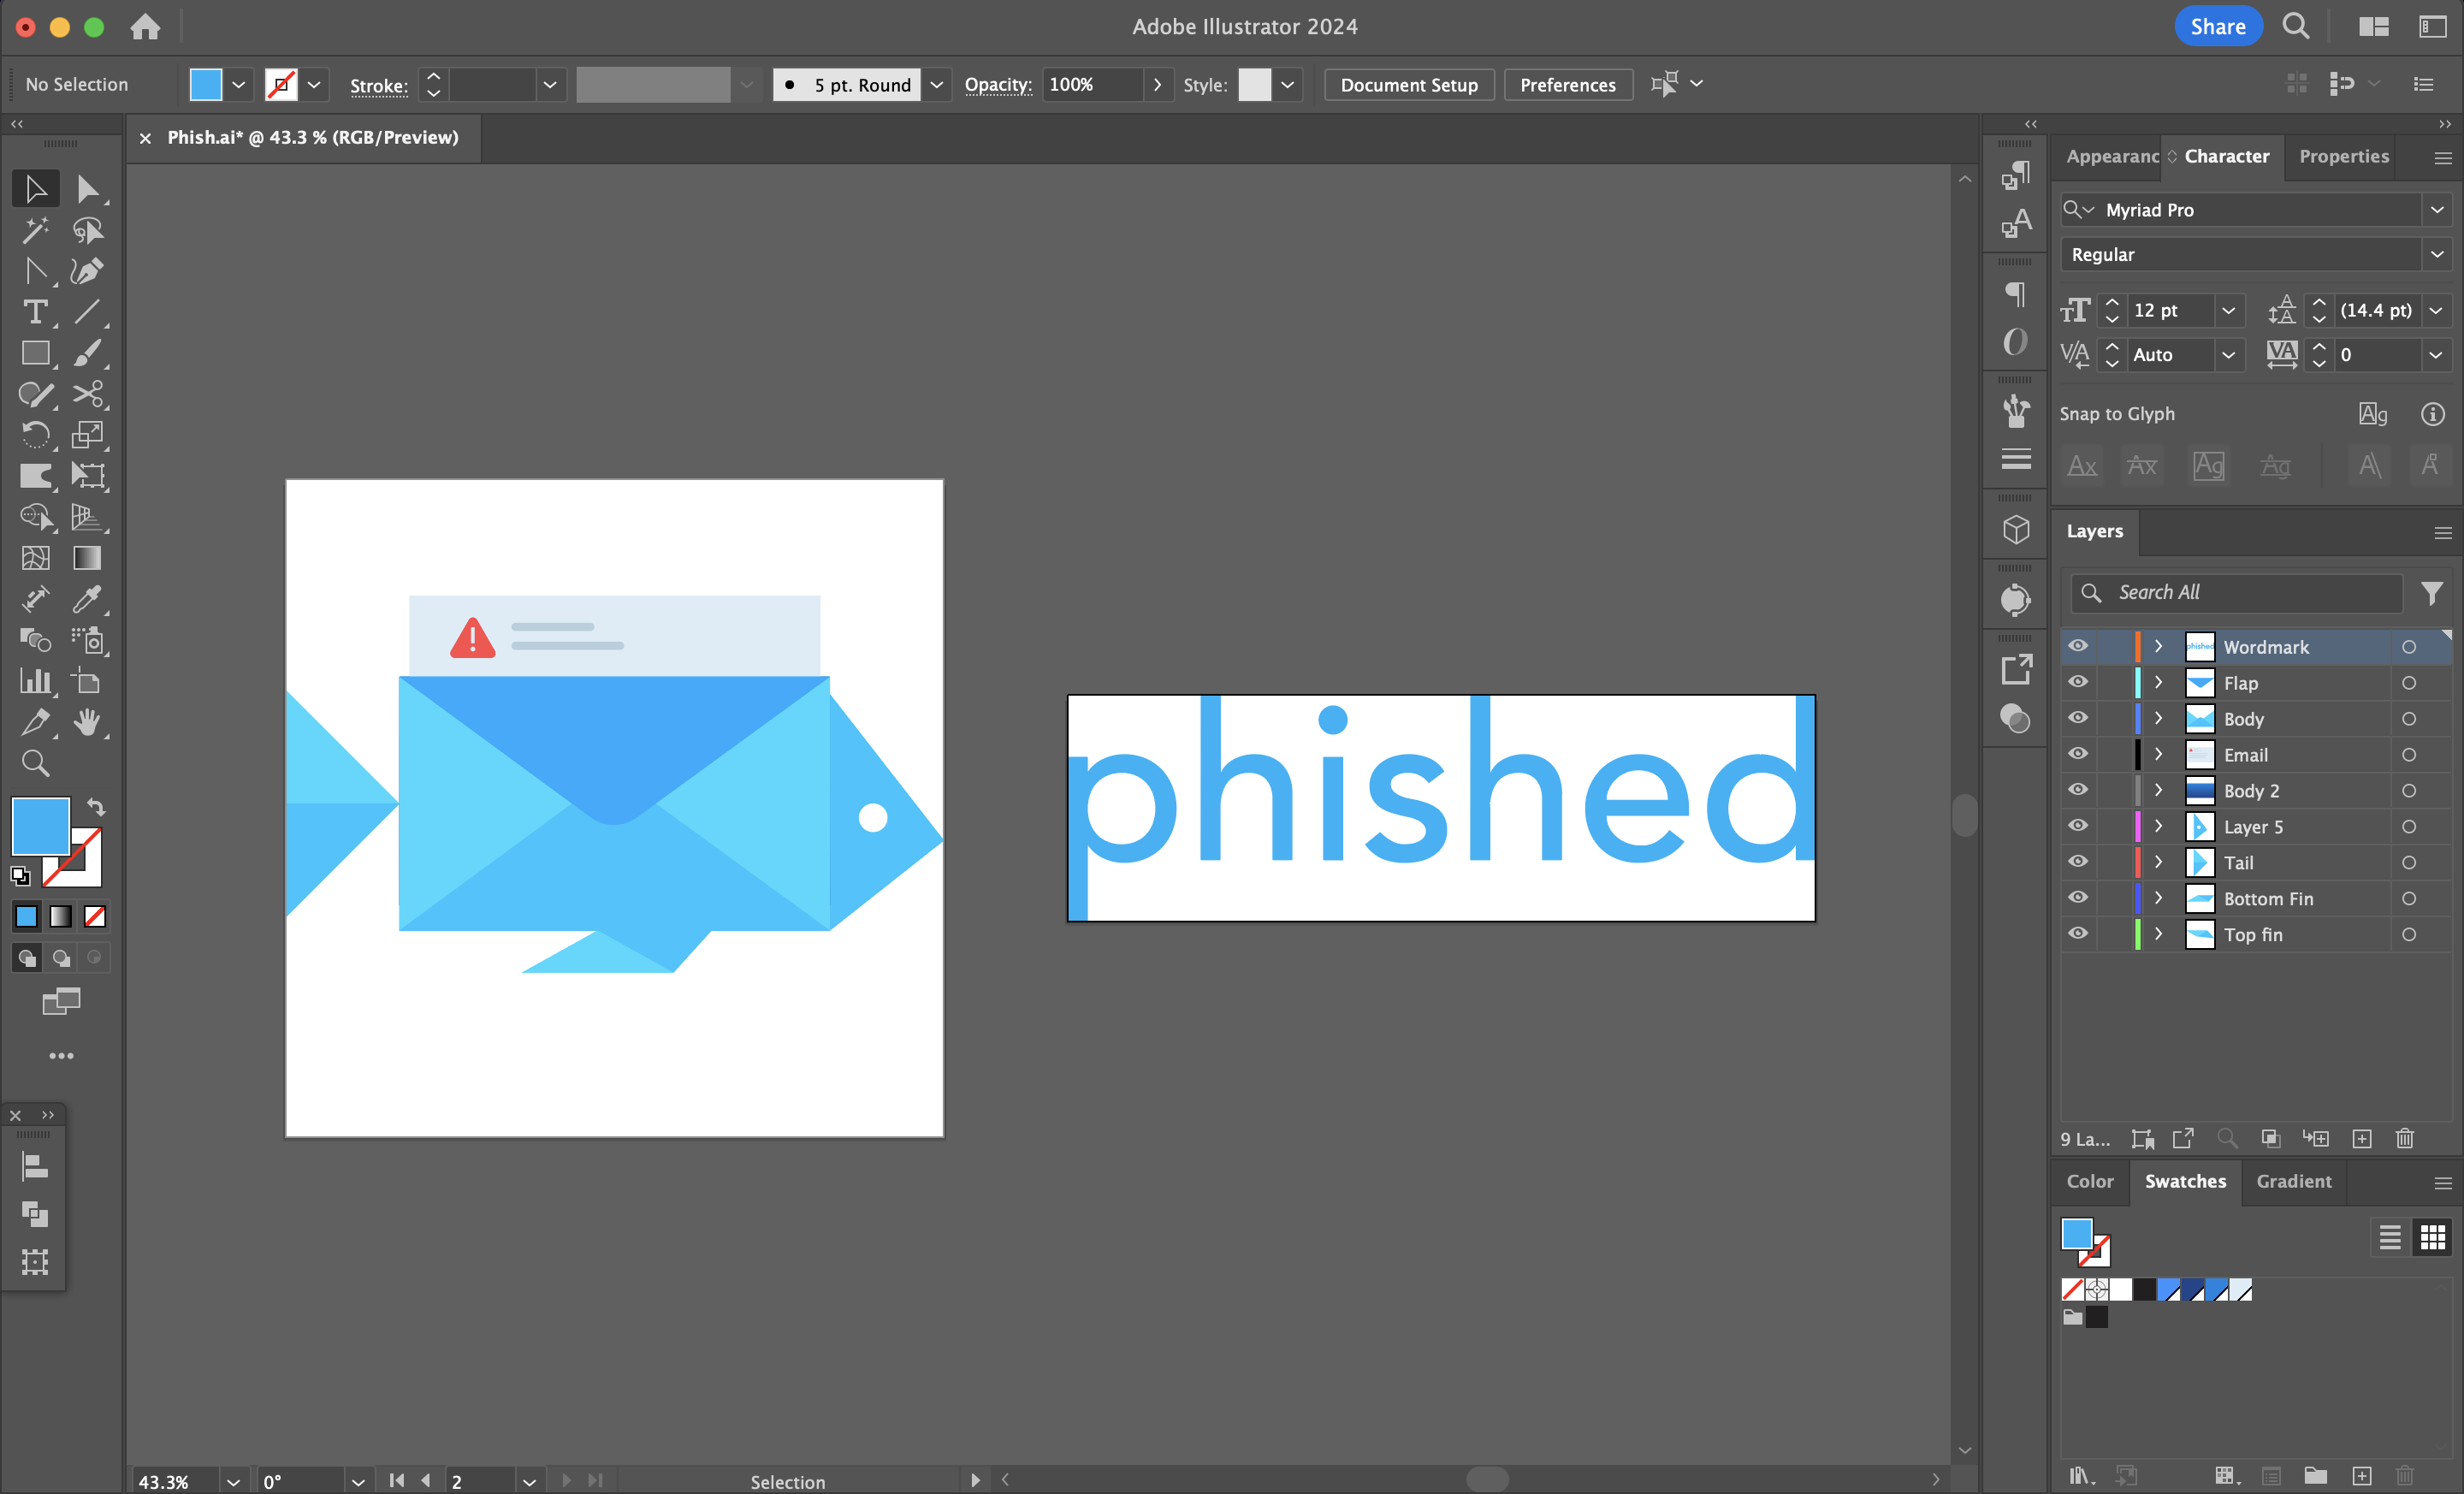Hide the Email layer
Image resolution: width=2464 pixels, height=1494 pixels.
(2078, 754)
